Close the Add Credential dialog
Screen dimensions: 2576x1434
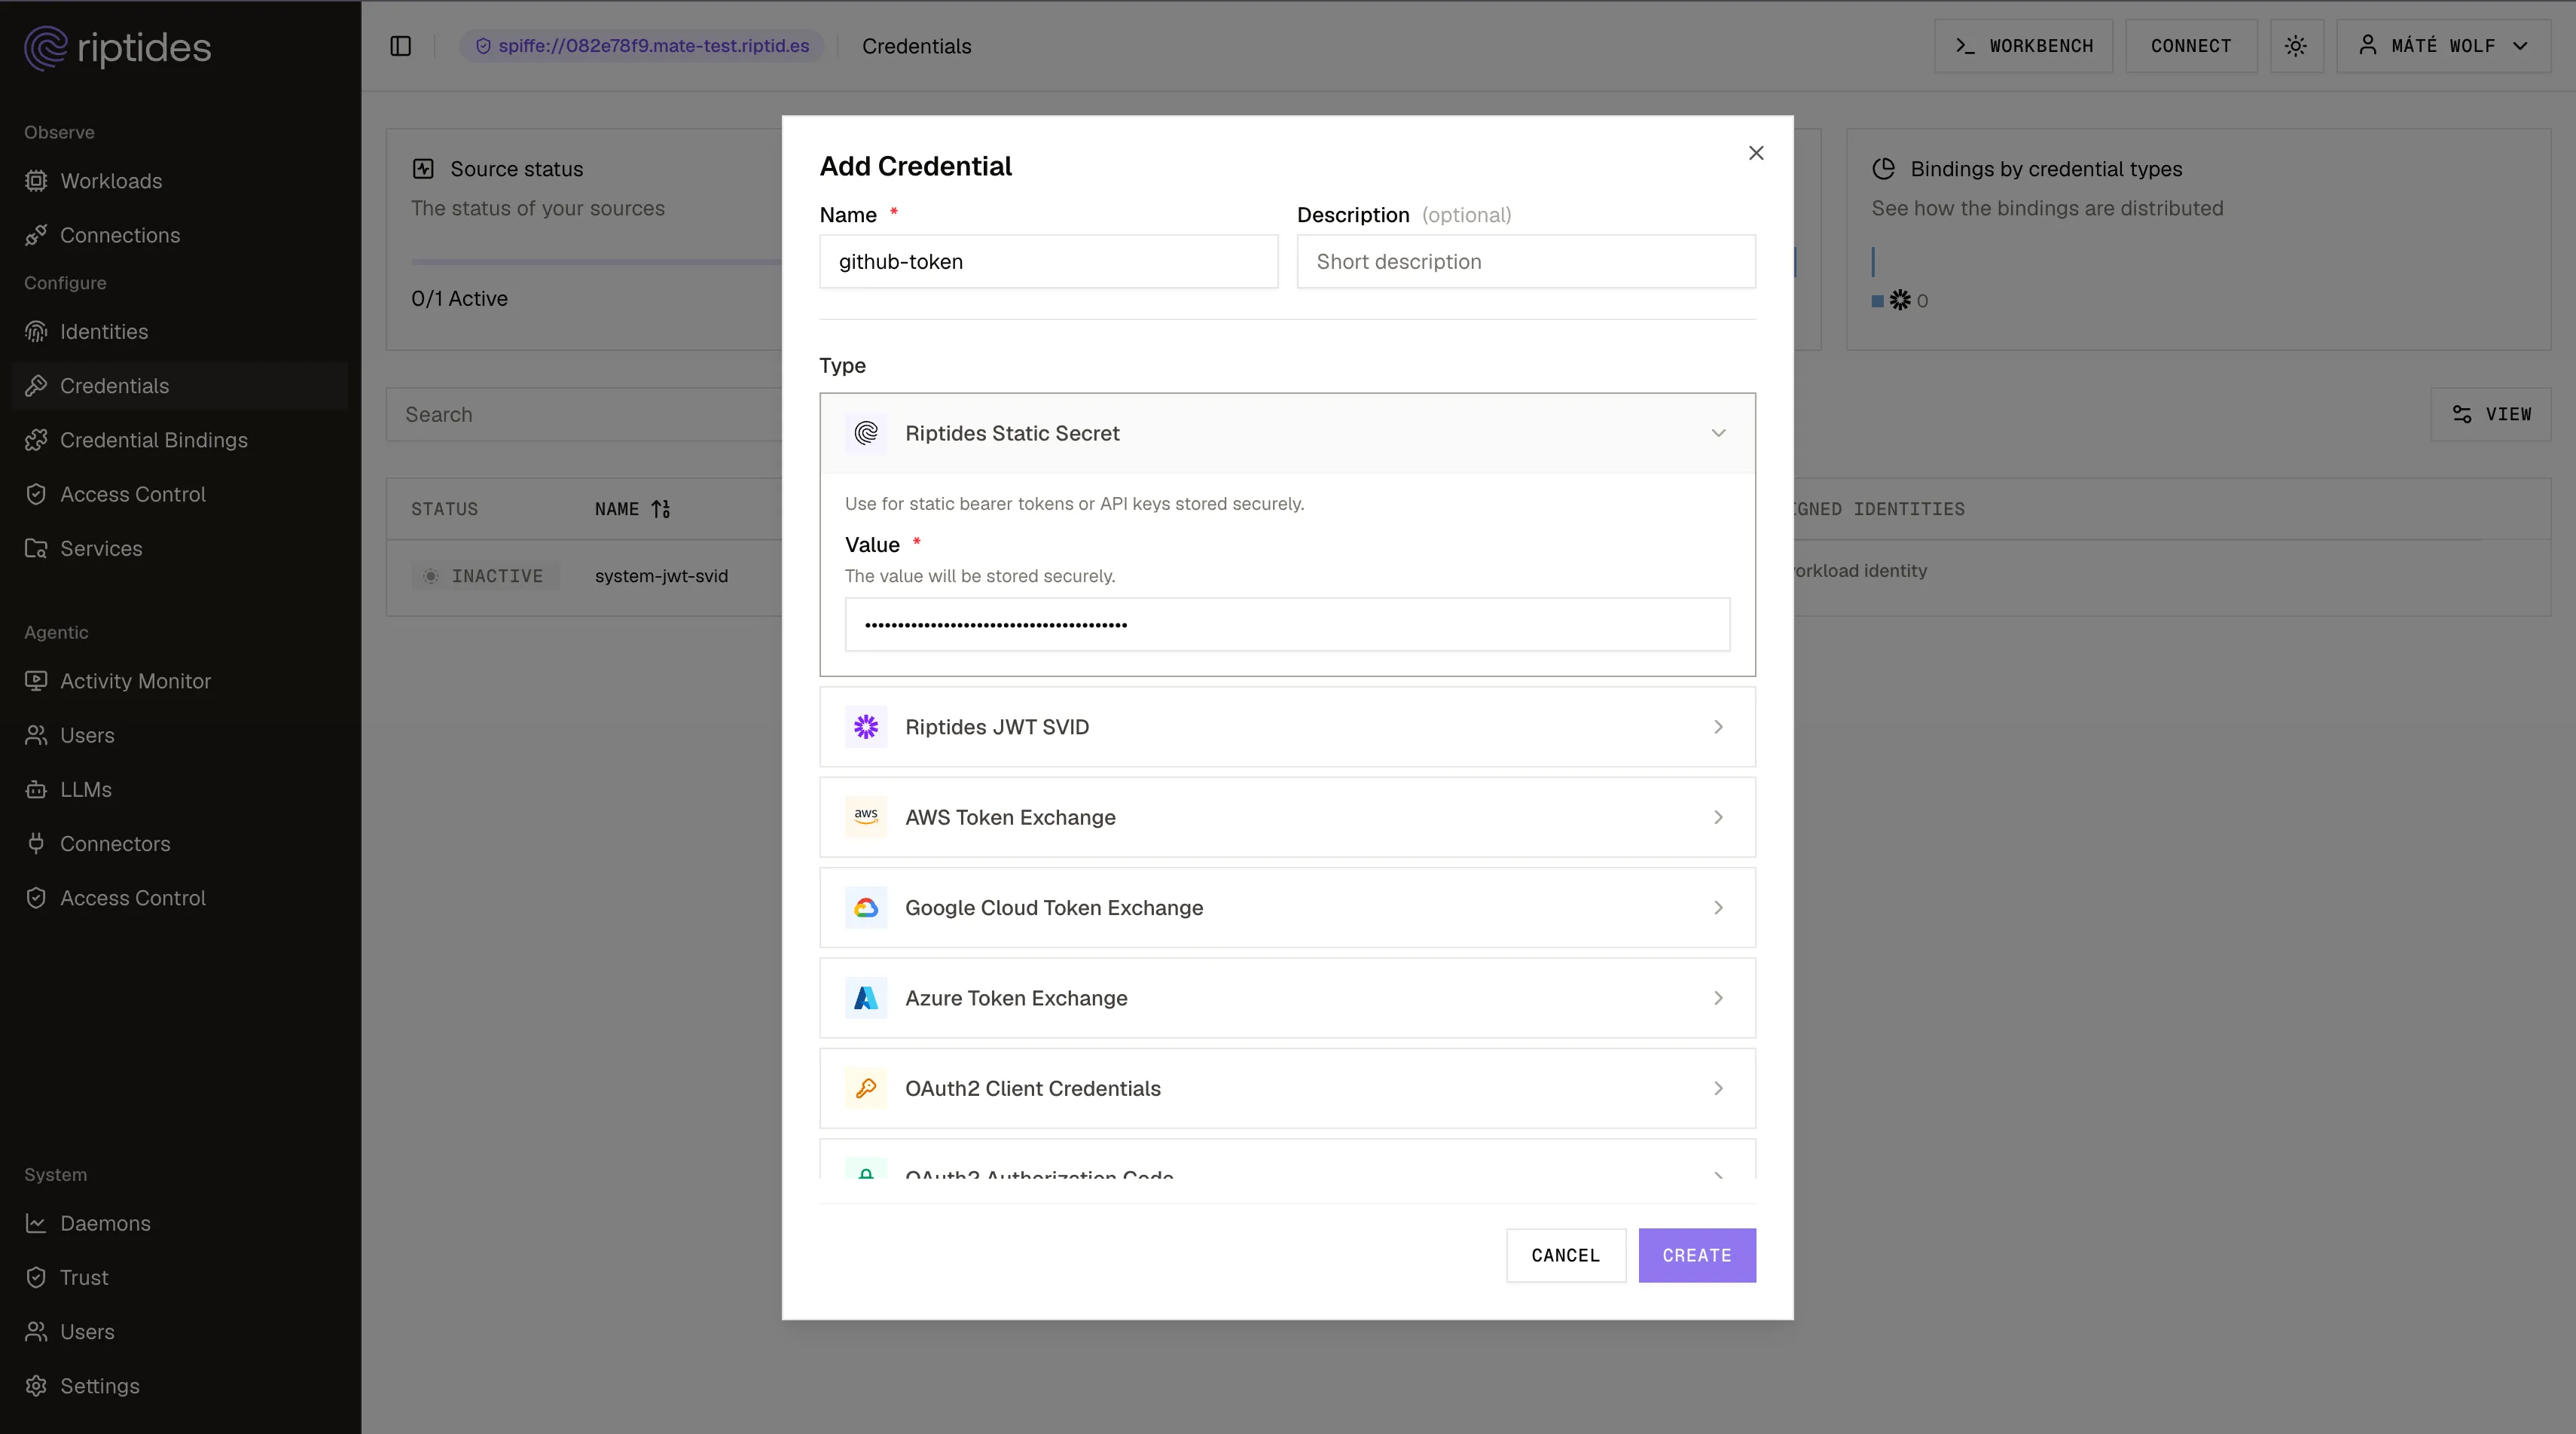pos(1756,153)
